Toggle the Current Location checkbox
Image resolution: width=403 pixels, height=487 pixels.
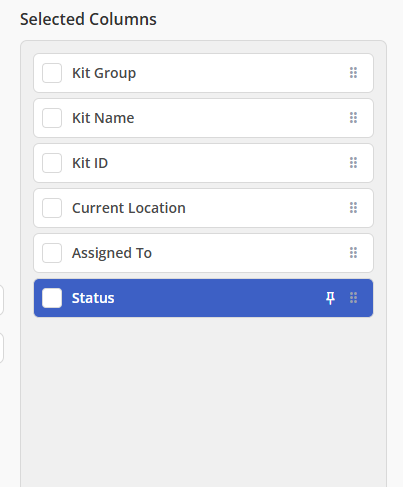coord(52,208)
